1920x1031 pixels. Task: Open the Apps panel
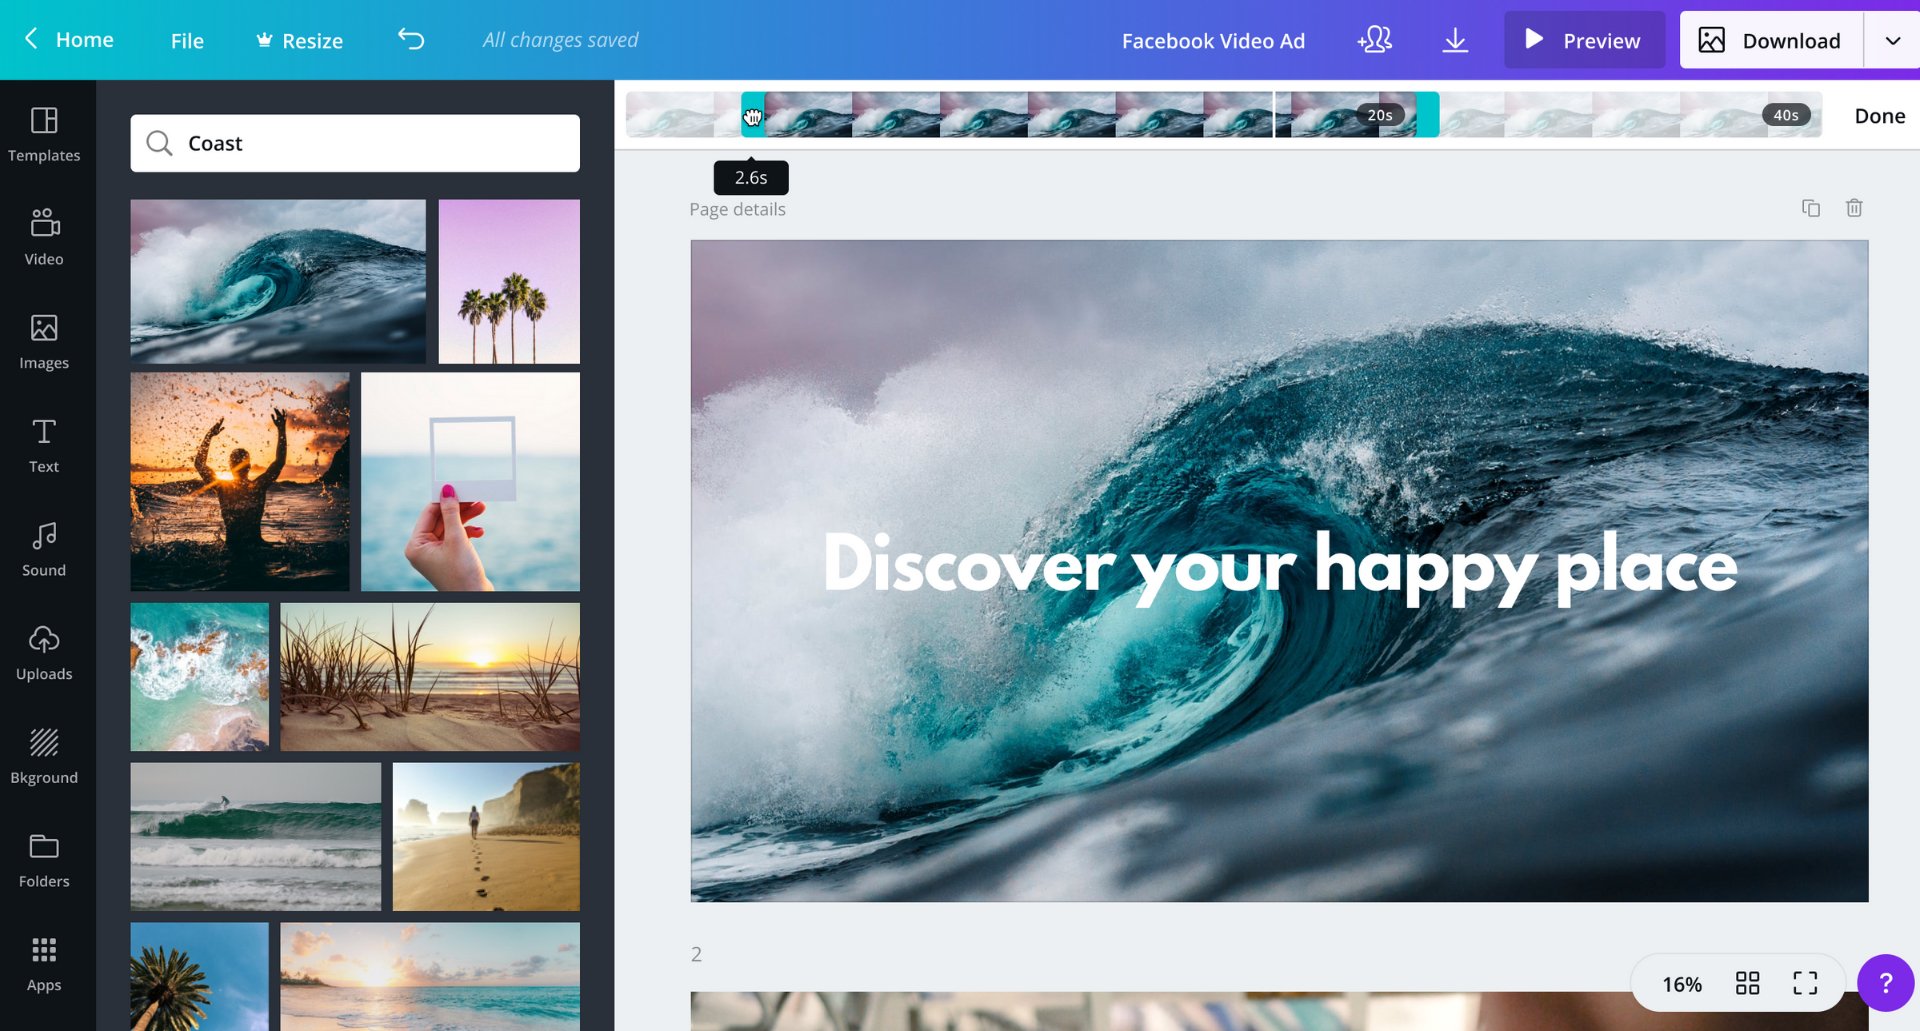pos(44,963)
